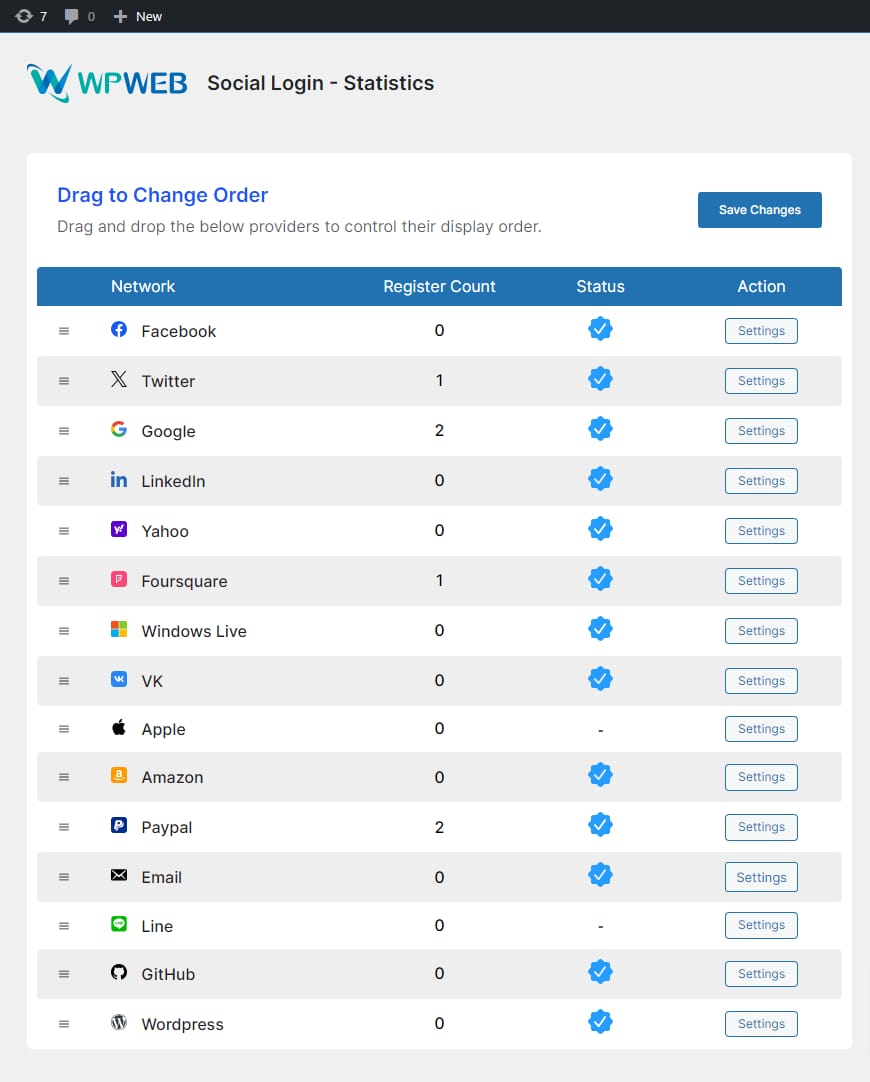Click the Paypal logo icon
Image resolution: width=870 pixels, height=1082 pixels.
point(119,825)
